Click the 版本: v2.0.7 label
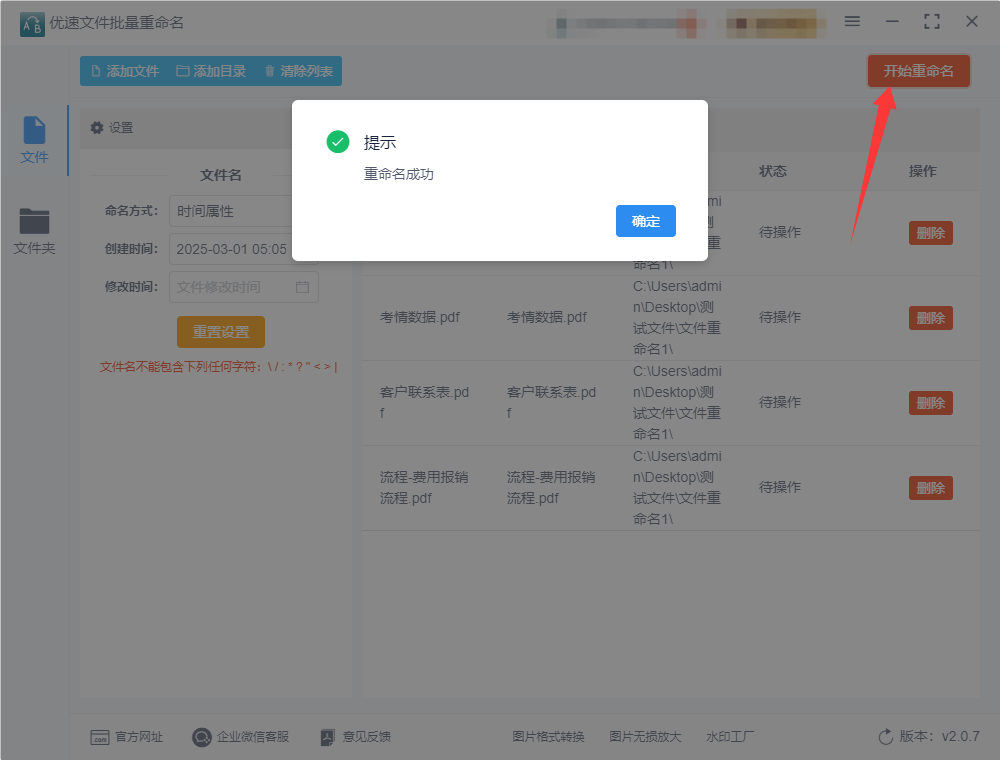1000x760 pixels. 939,736
